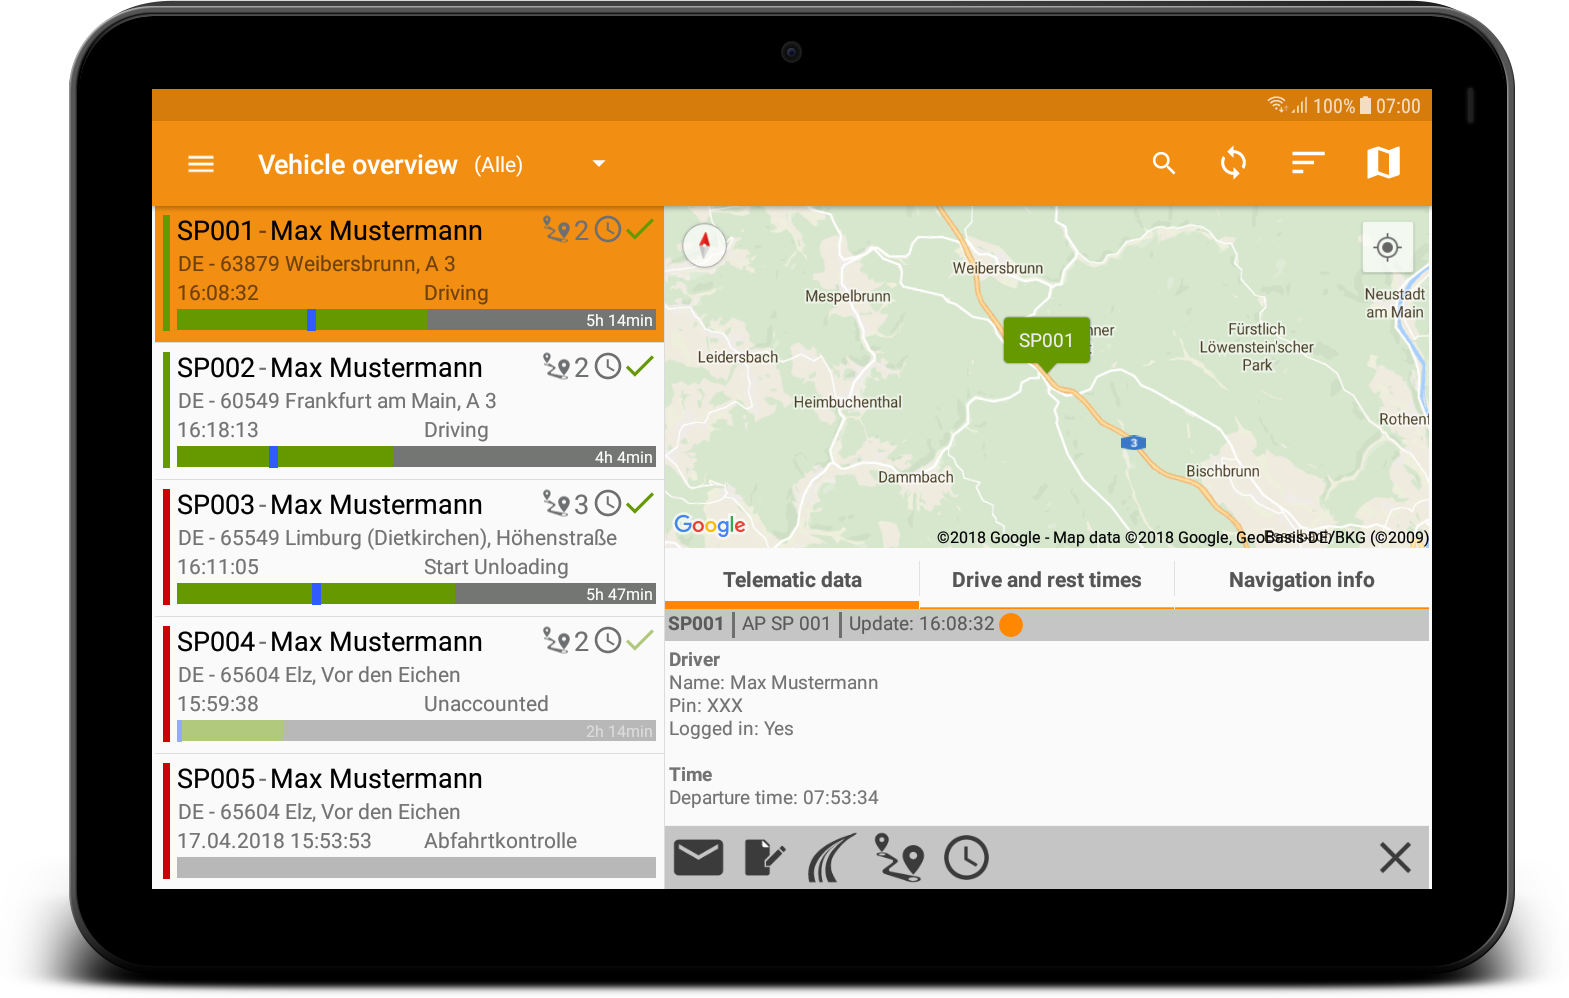Click the green checkmark on SP001 row
This screenshot has height=998, width=1569.
[x=640, y=229]
